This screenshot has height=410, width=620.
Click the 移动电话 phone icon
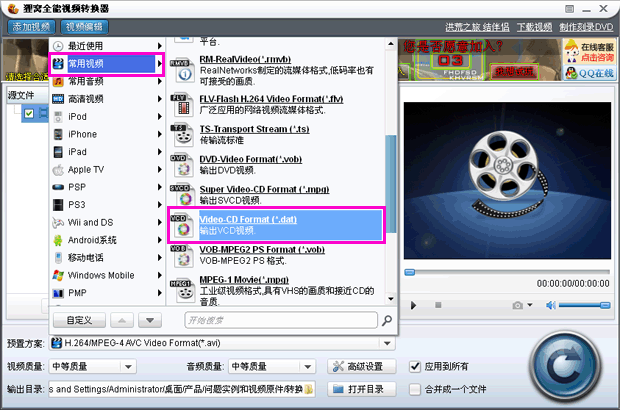pos(58,258)
